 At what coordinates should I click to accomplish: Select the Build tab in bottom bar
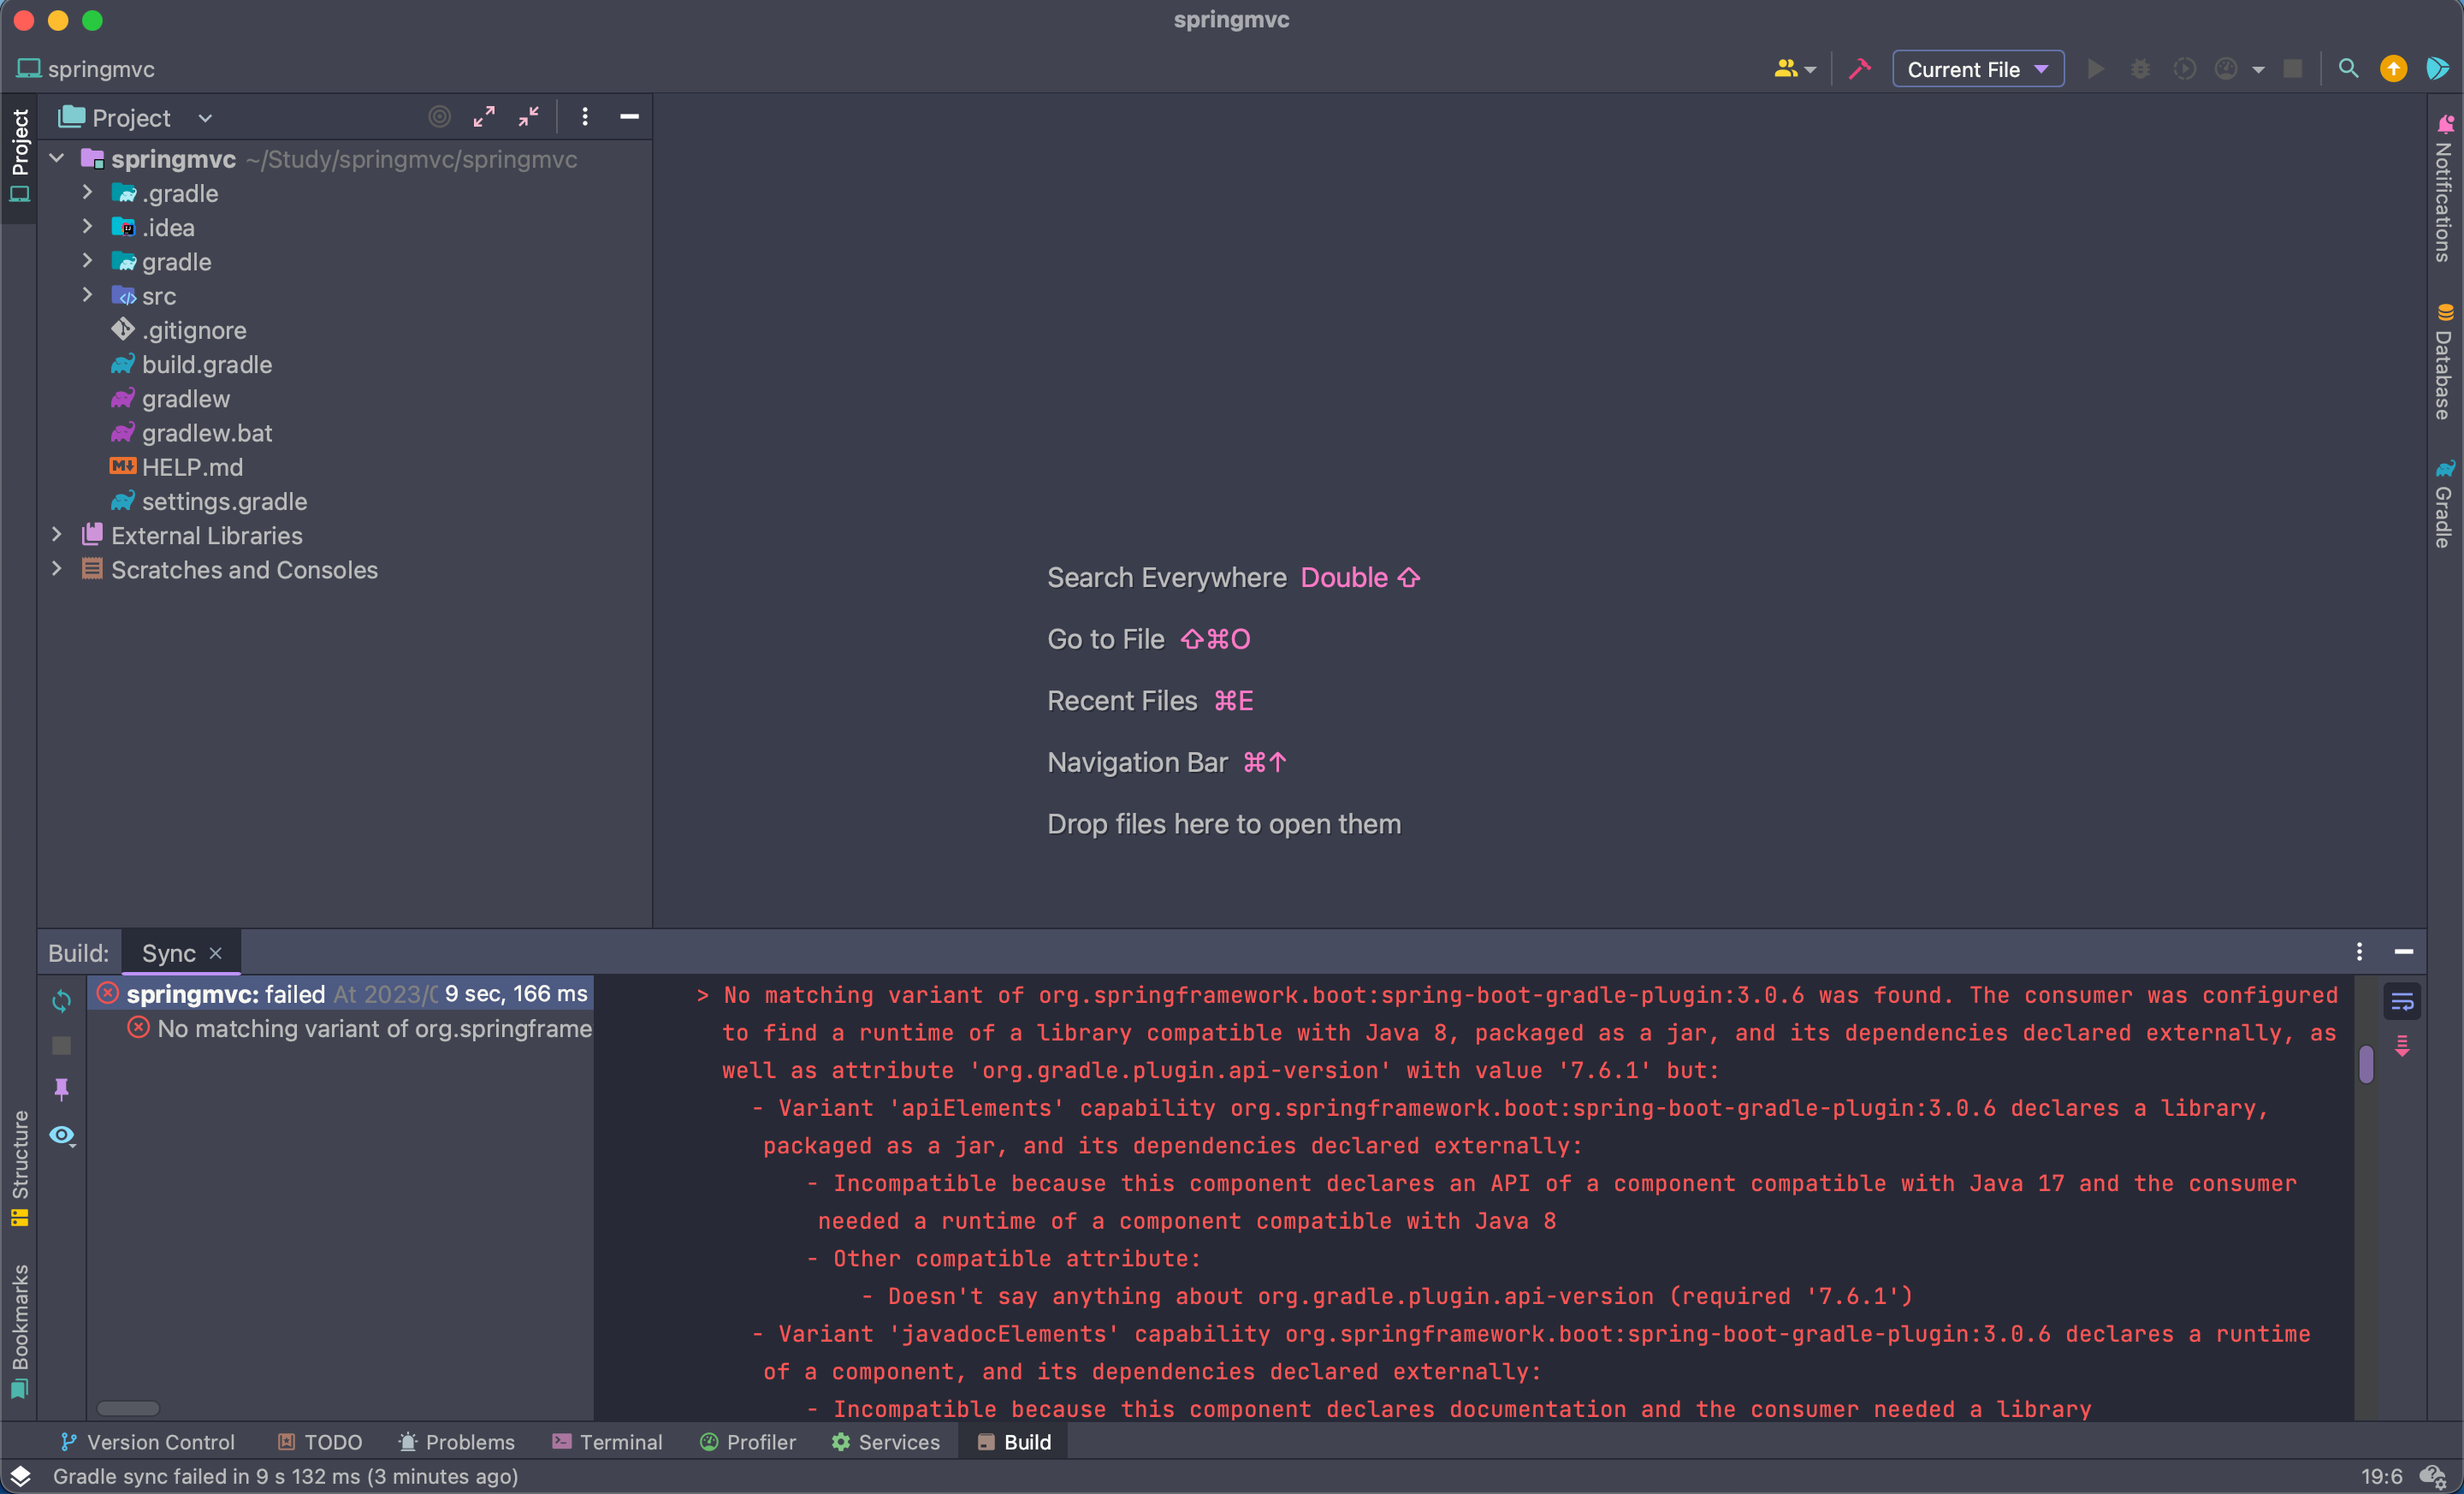point(1013,1442)
